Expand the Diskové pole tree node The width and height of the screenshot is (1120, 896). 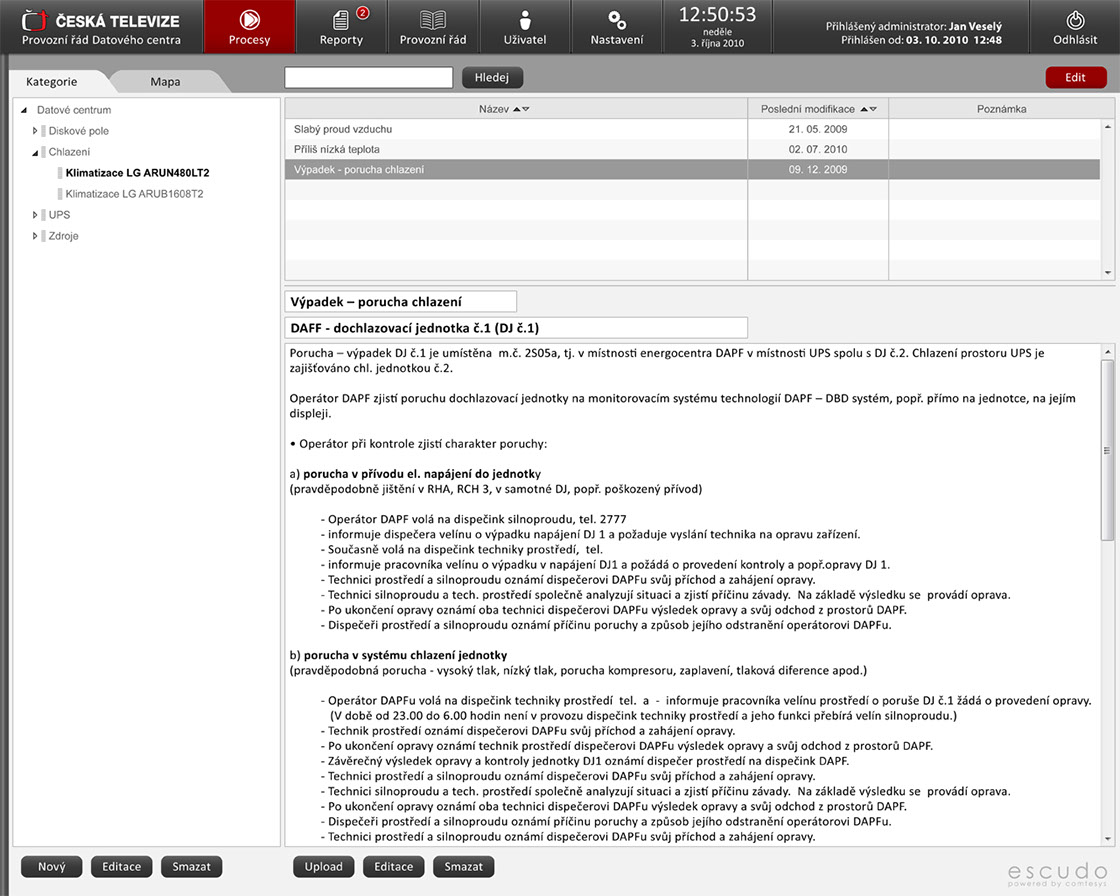pos(35,131)
